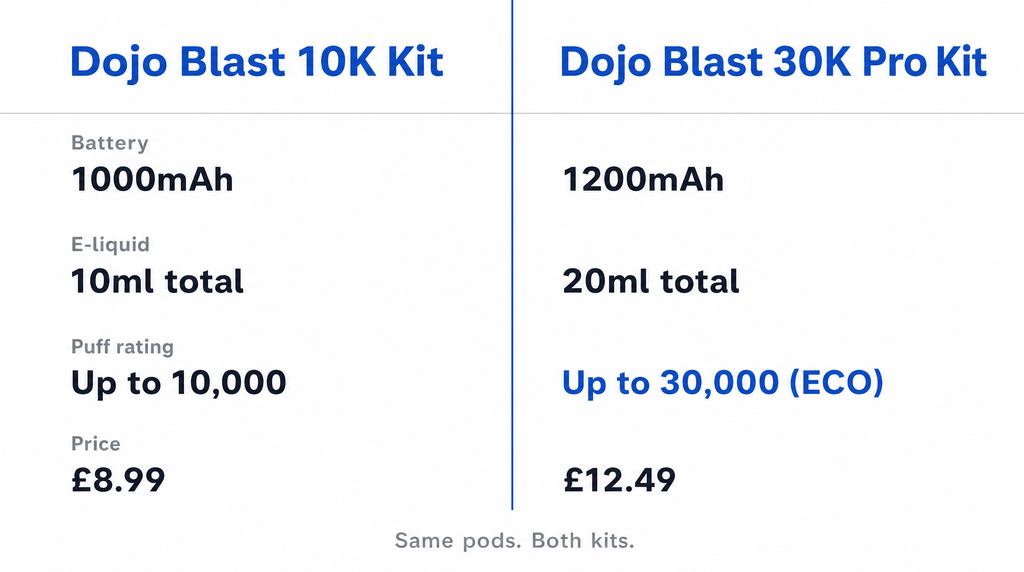Click the vertical blue divider line
This screenshot has height=572, width=1024.
pos(512,255)
